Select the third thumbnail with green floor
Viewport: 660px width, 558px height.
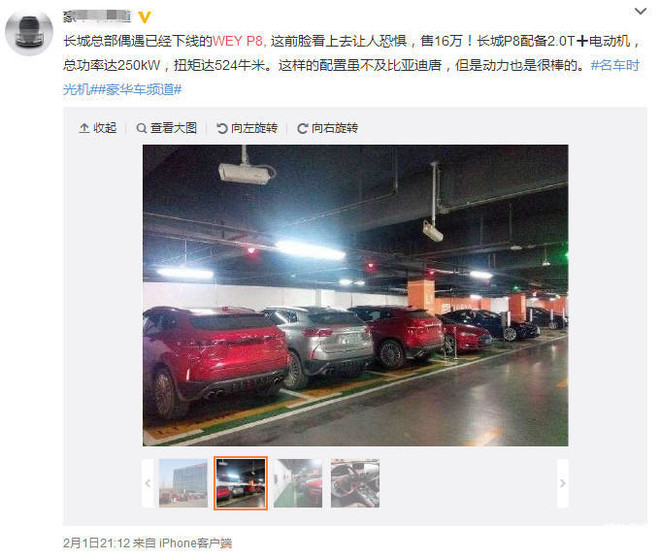click(x=298, y=483)
